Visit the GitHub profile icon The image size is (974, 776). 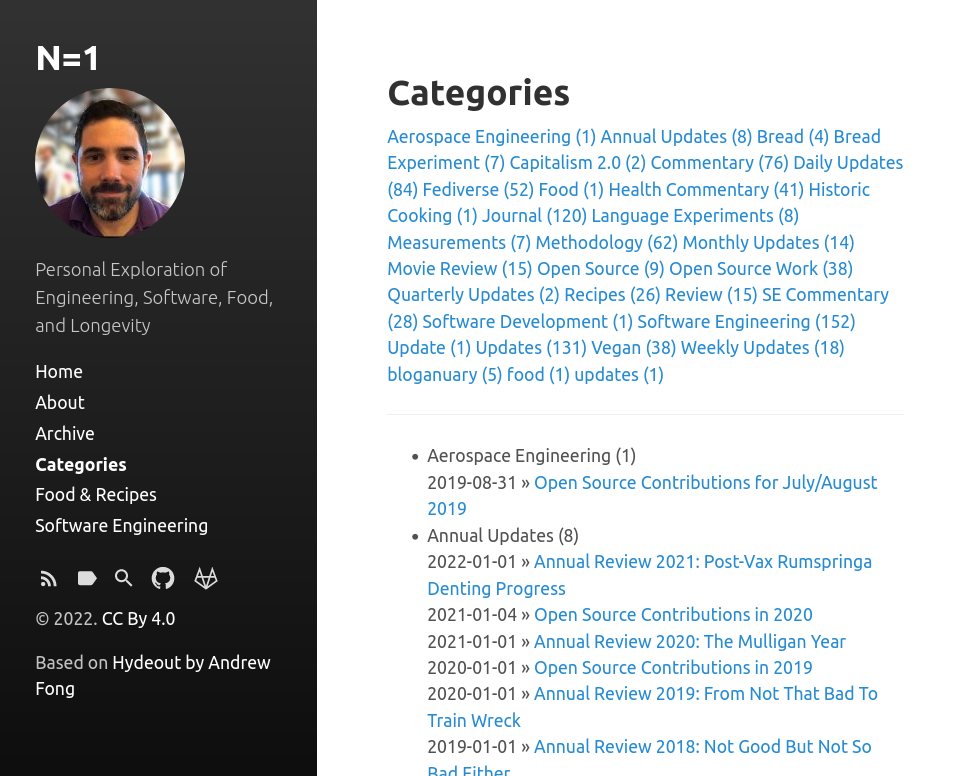pyautogui.click(x=163, y=579)
